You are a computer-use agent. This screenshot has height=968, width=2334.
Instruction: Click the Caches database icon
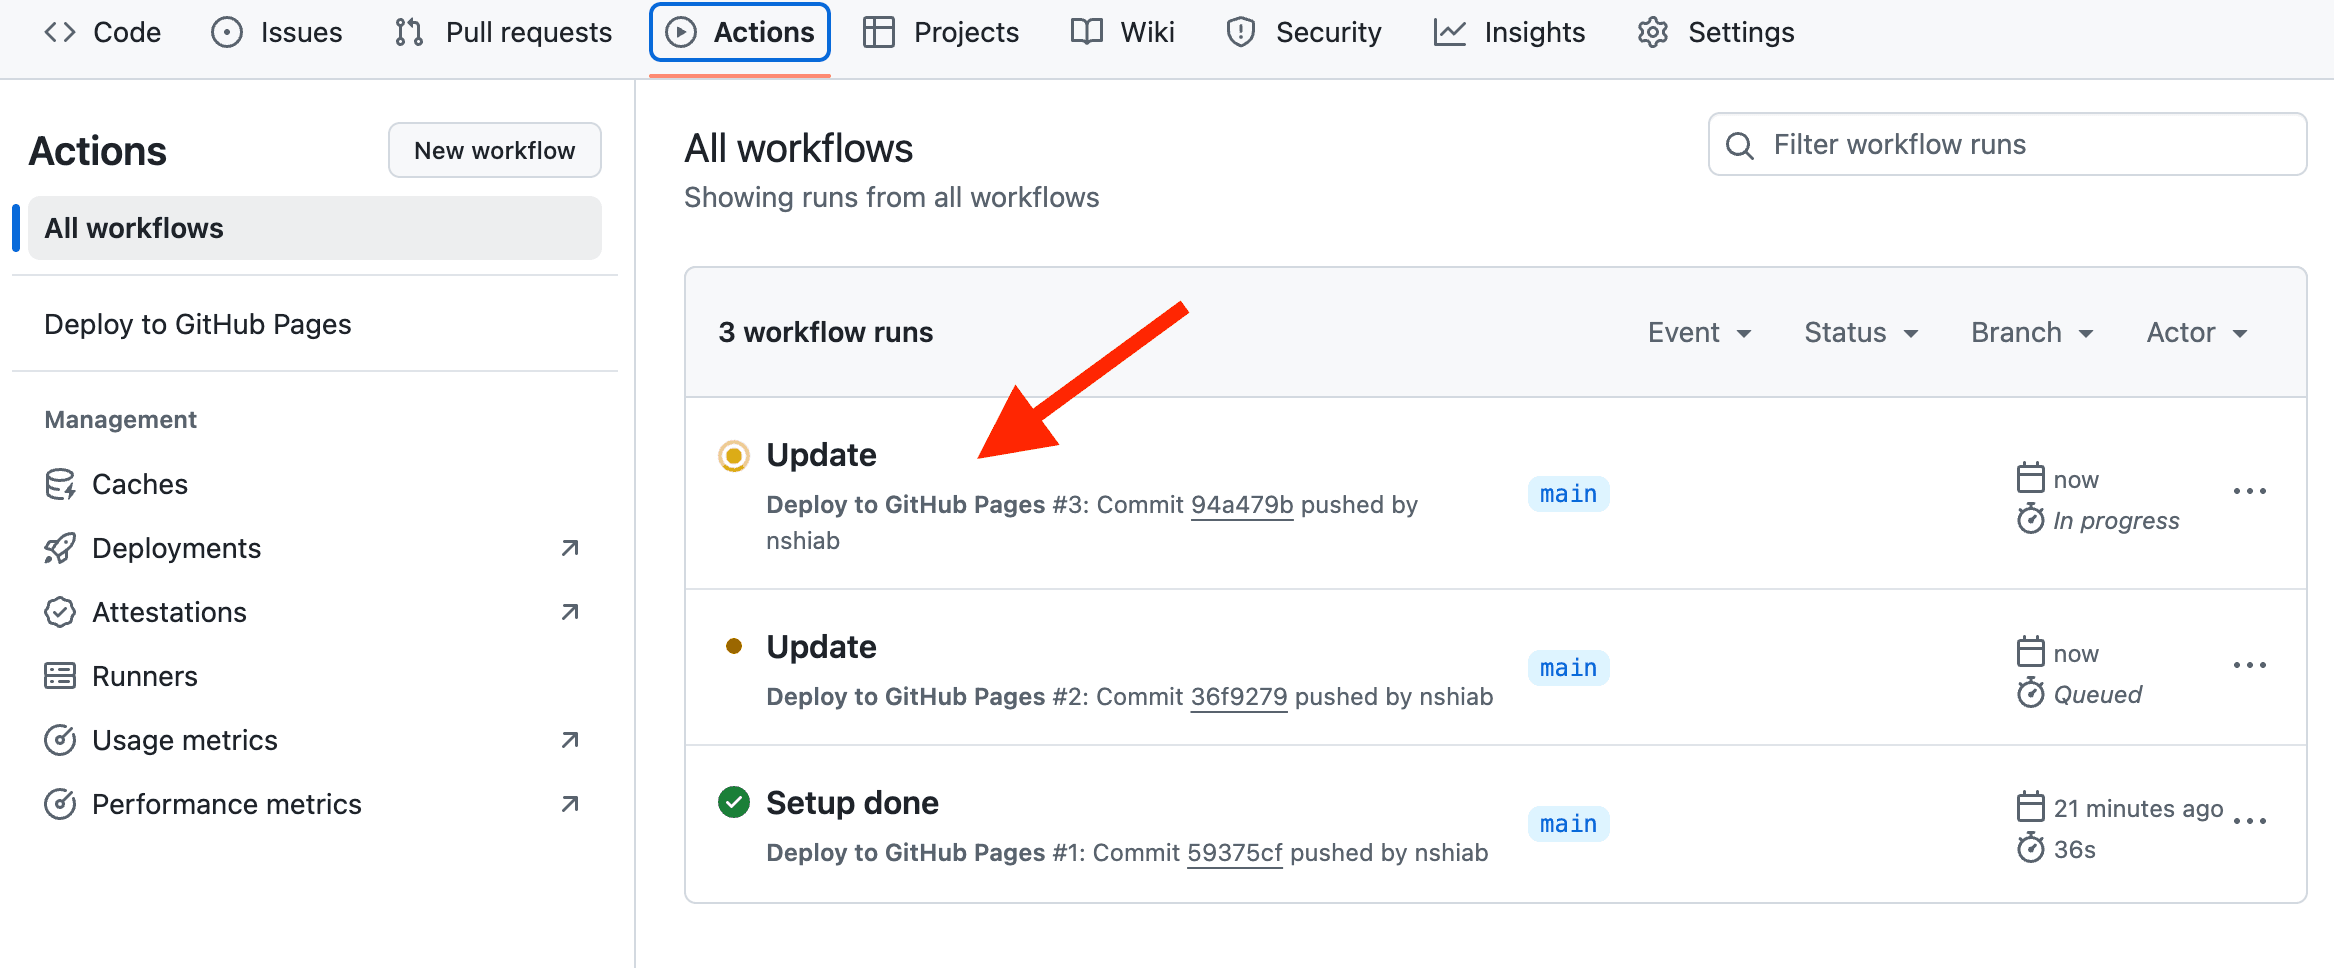[x=60, y=484]
